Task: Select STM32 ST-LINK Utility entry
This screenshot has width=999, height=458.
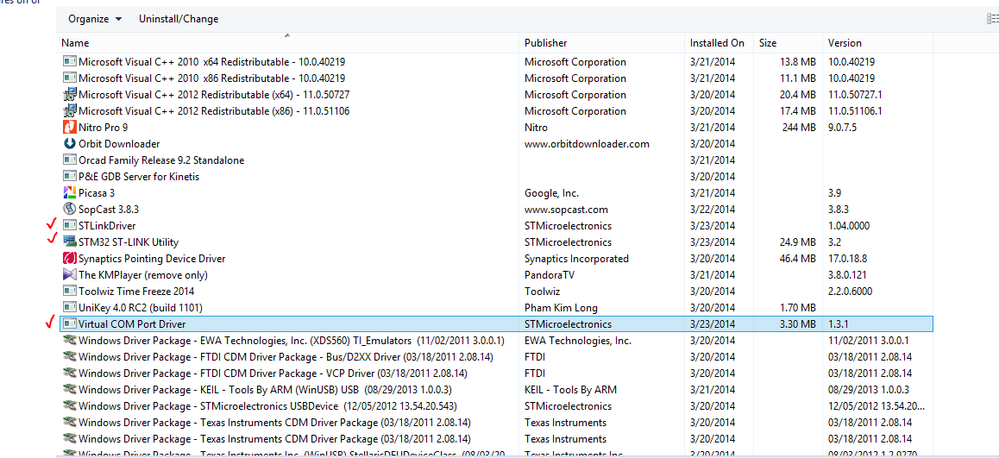Action: [x=128, y=242]
